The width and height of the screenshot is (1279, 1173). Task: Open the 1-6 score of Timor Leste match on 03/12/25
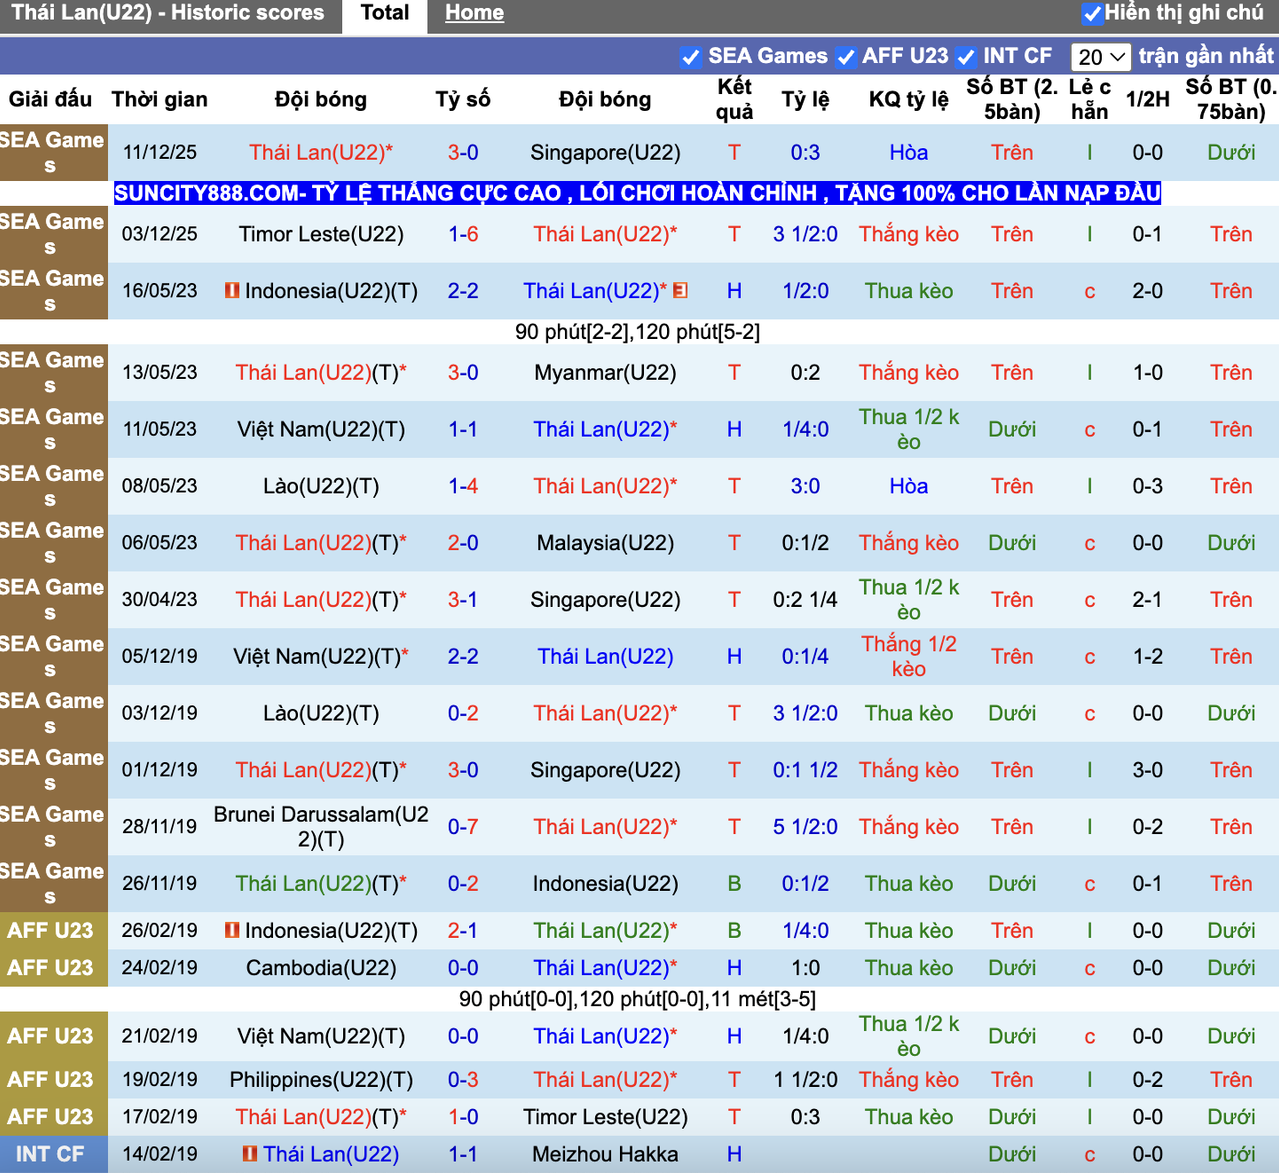(463, 234)
